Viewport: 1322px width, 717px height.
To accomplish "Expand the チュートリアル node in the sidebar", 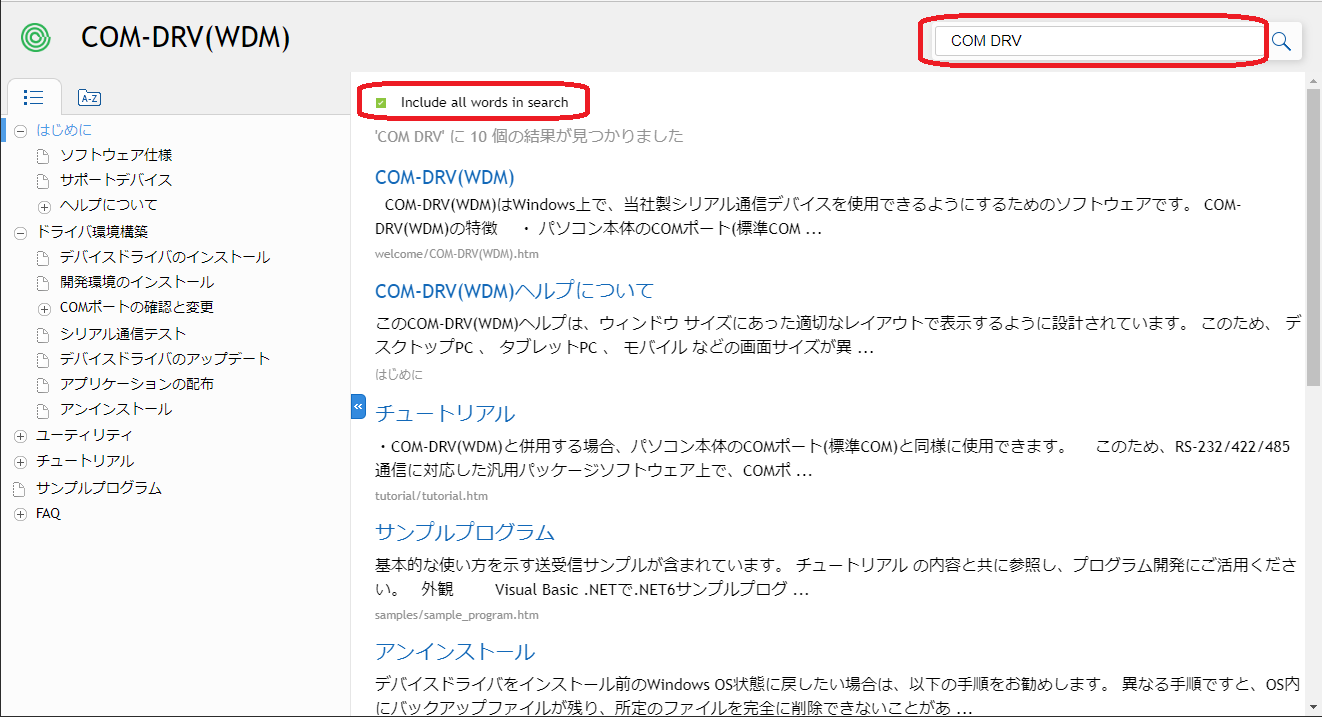I will (x=20, y=462).
